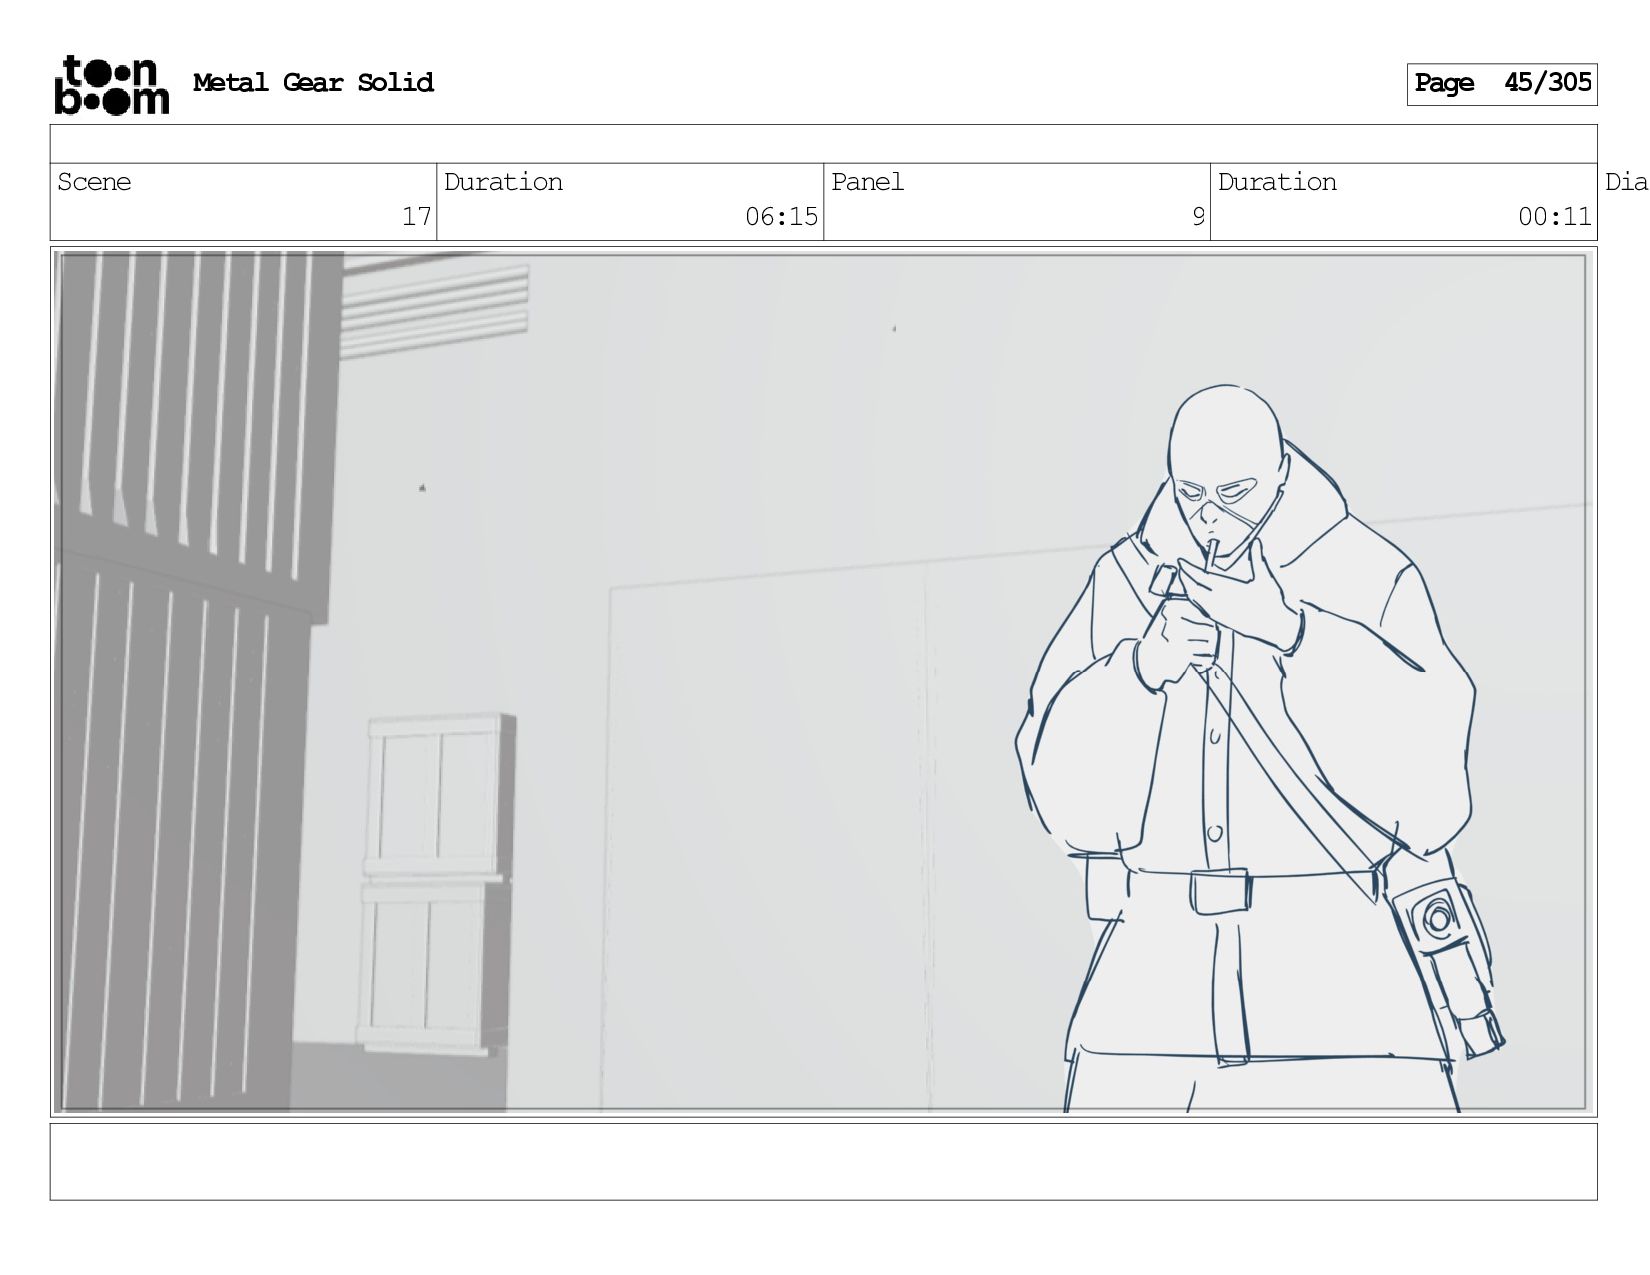
Task: Click the first 'Duration' label beside Scene
Action: (503, 182)
